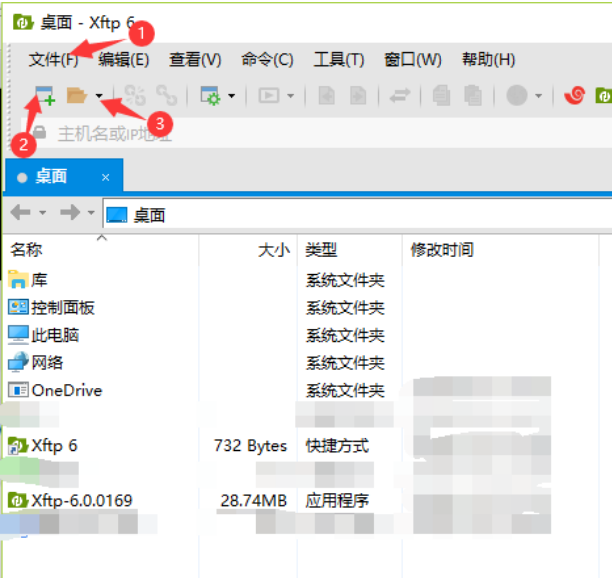
Task: Select the 网络 row
Action: coord(301,363)
